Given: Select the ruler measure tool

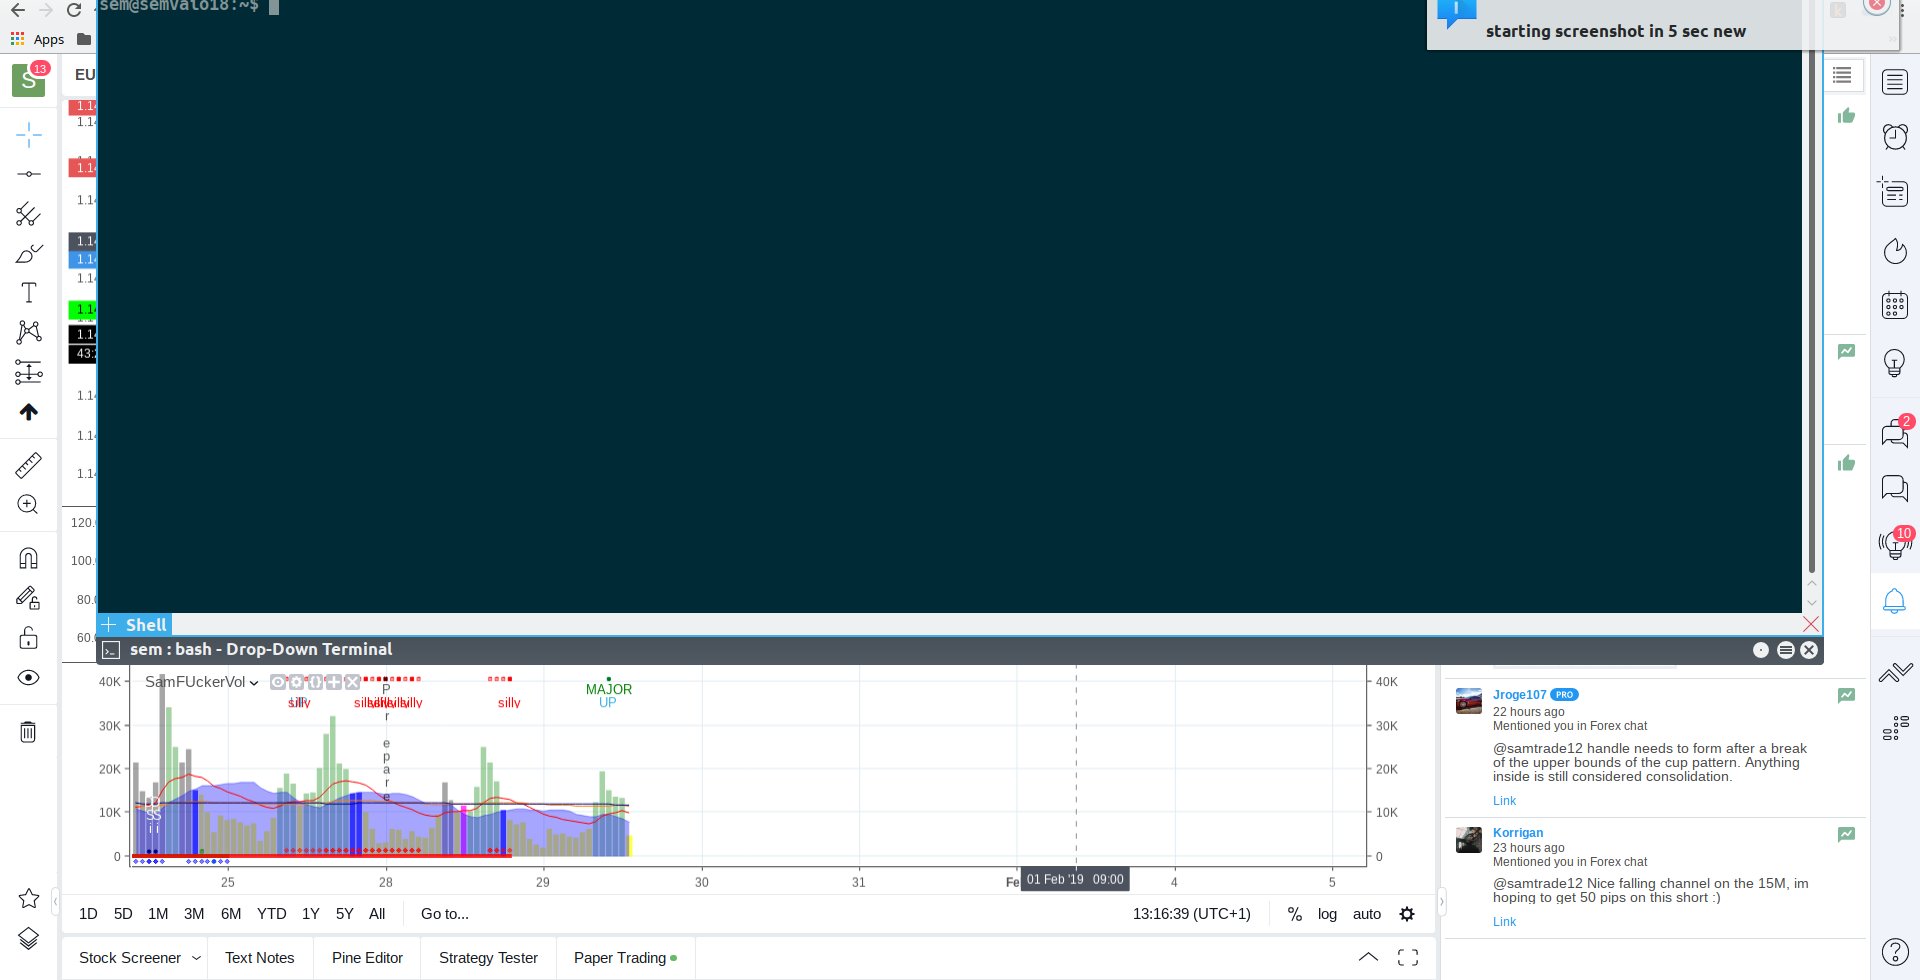Looking at the screenshot, I should click(x=28, y=465).
